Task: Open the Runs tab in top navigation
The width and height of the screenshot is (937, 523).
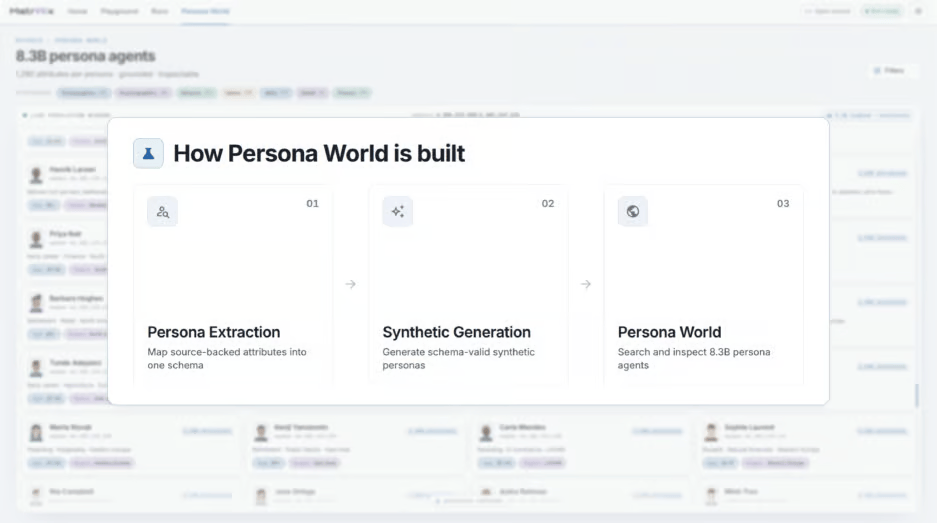Action: 160,11
